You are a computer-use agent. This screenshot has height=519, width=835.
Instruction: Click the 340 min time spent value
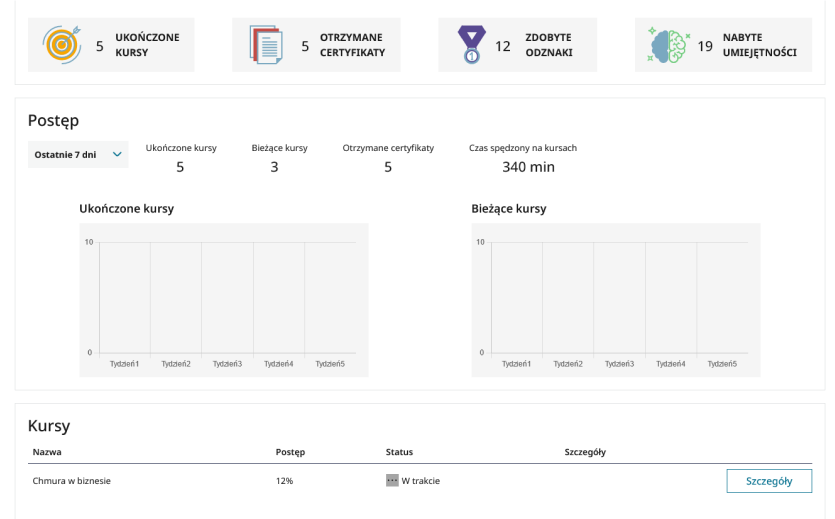(528, 167)
